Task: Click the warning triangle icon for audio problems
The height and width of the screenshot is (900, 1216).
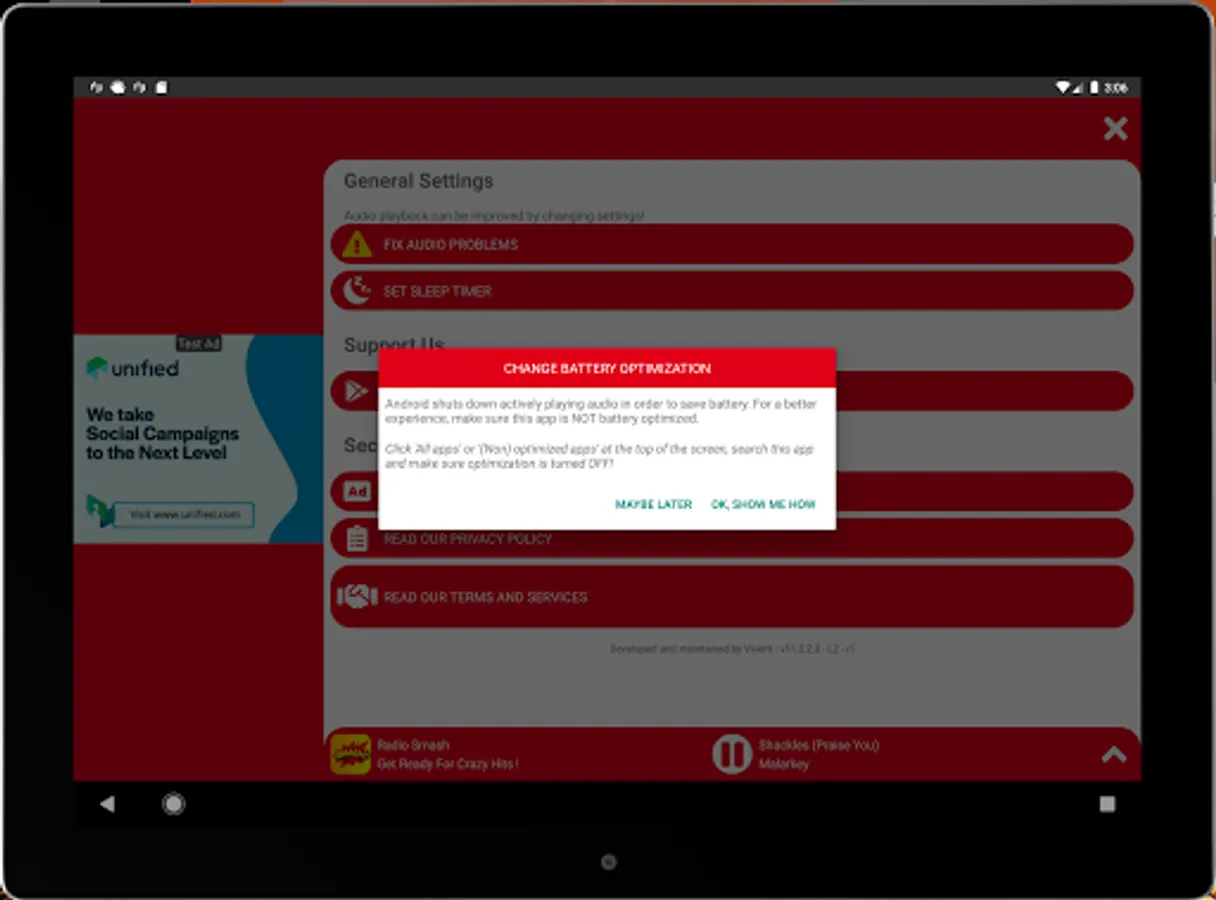Action: 357,243
